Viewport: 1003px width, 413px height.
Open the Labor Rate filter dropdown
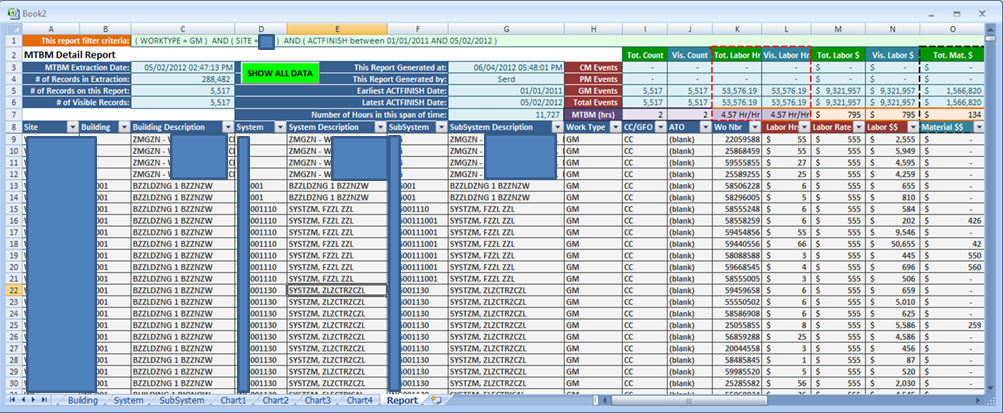pyautogui.click(x=859, y=127)
